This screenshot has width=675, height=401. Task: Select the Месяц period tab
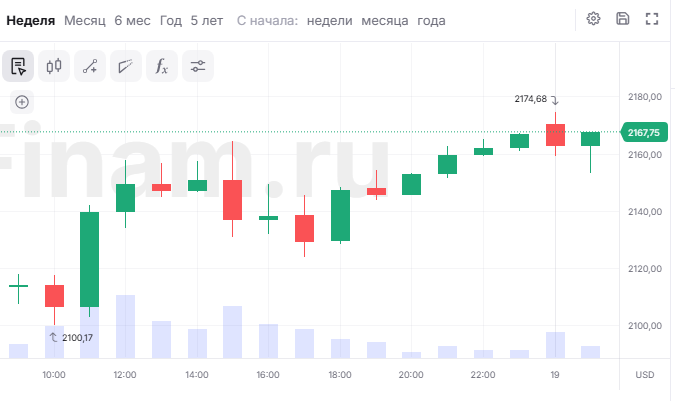[85, 21]
